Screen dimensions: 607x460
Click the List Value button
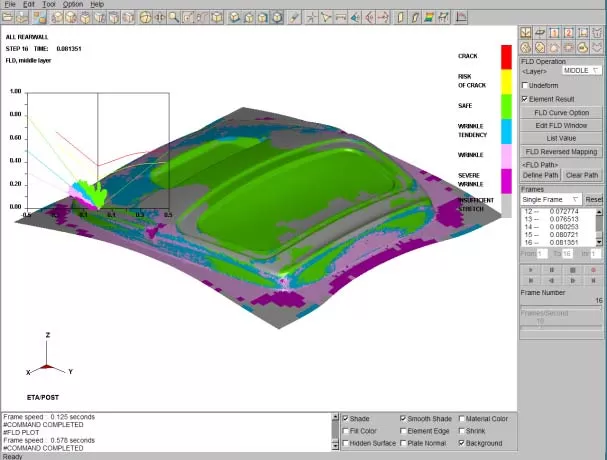click(x=561, y=138)
